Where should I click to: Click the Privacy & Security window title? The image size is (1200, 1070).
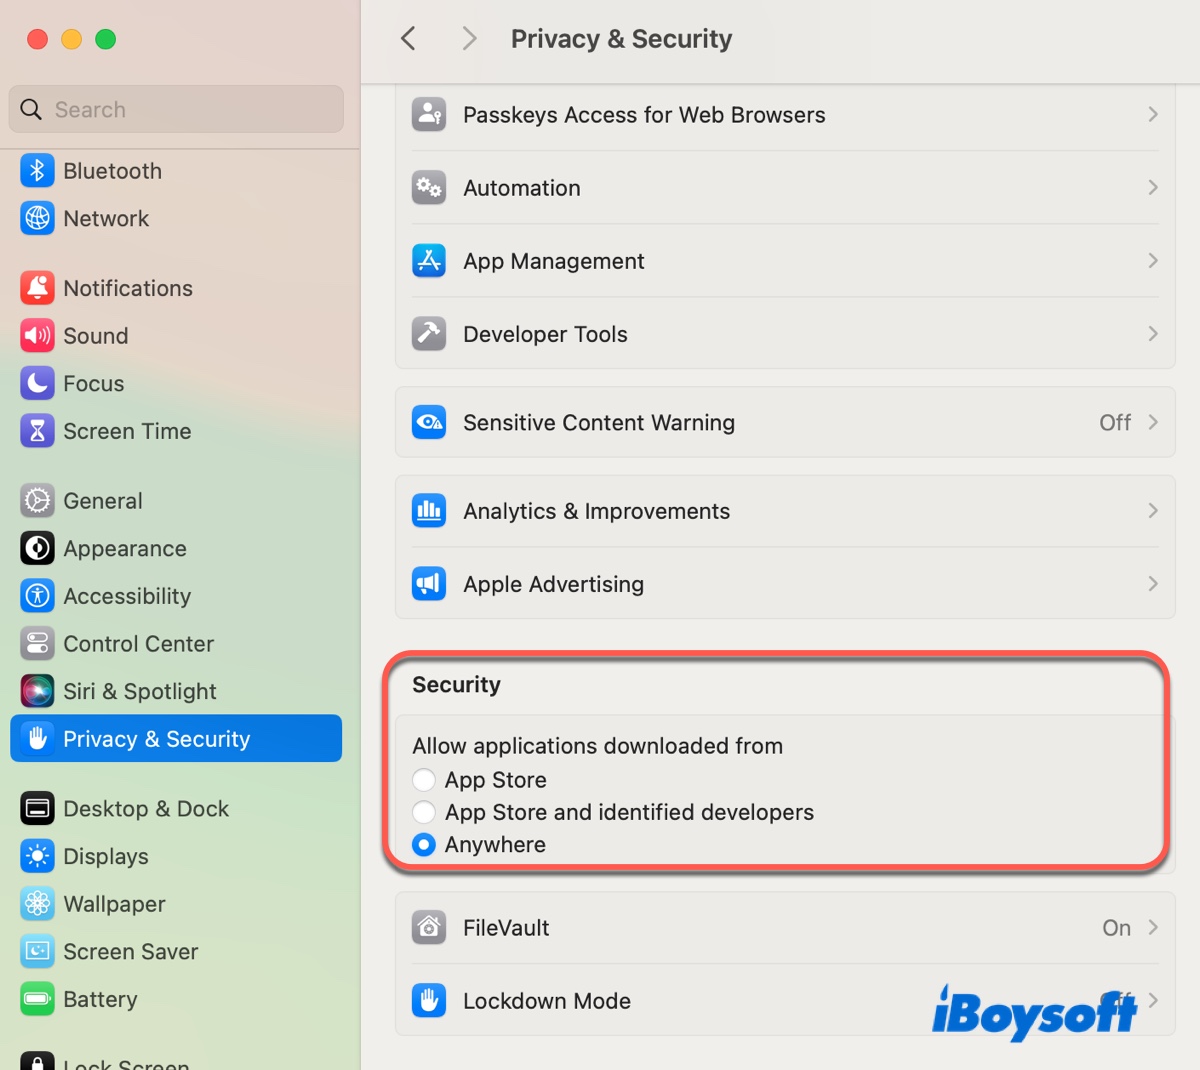click(x=621, y=39)
